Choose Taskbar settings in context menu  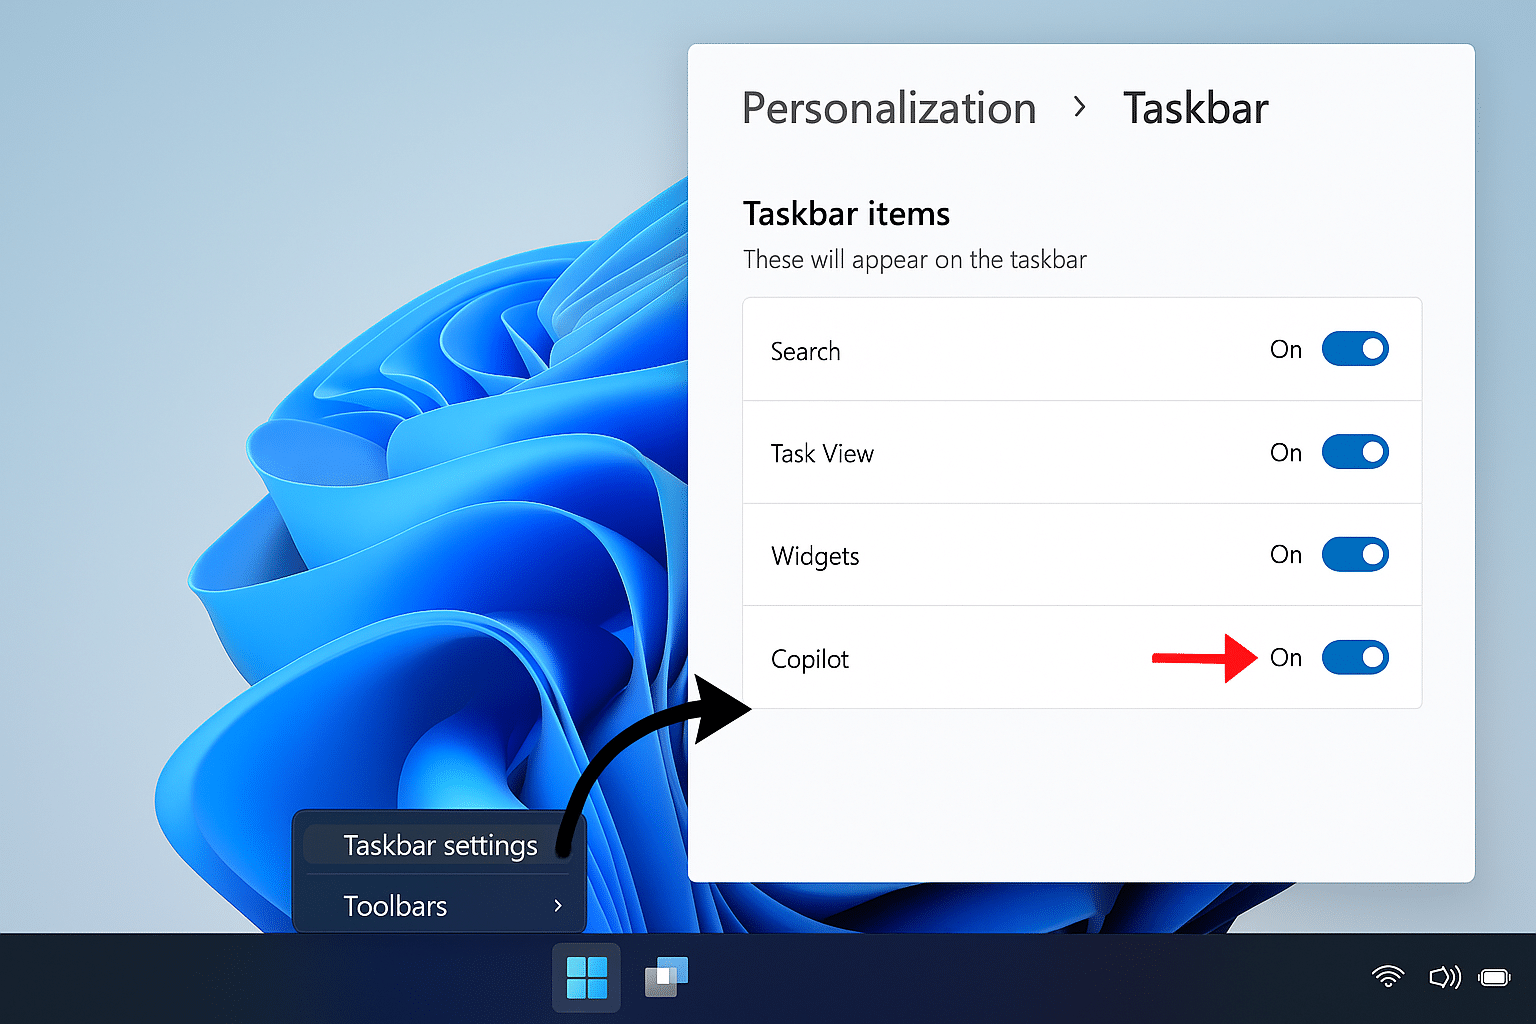pyautogui.click(x=440, y=845)
